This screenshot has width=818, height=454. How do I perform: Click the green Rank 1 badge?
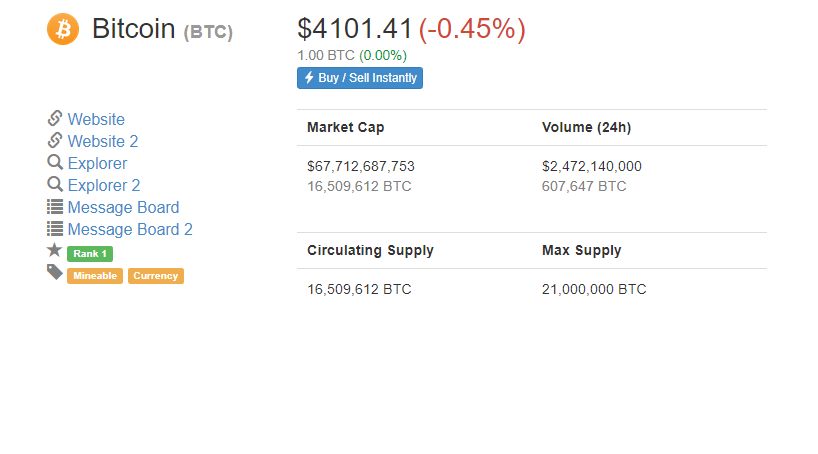pos(90,254)
